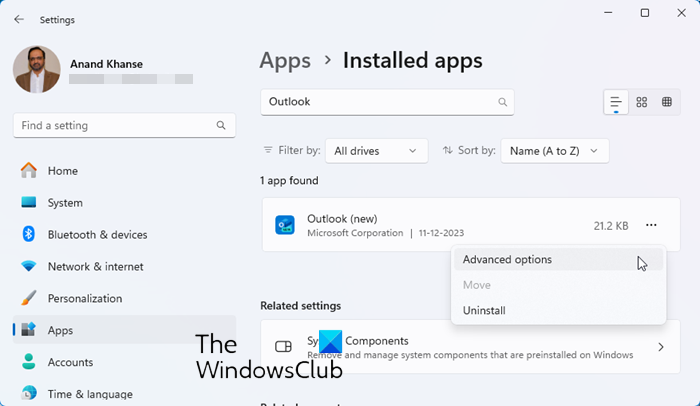Select the Apps sidebar item
This screenshot has height=406, width=700.
point(124,330)
